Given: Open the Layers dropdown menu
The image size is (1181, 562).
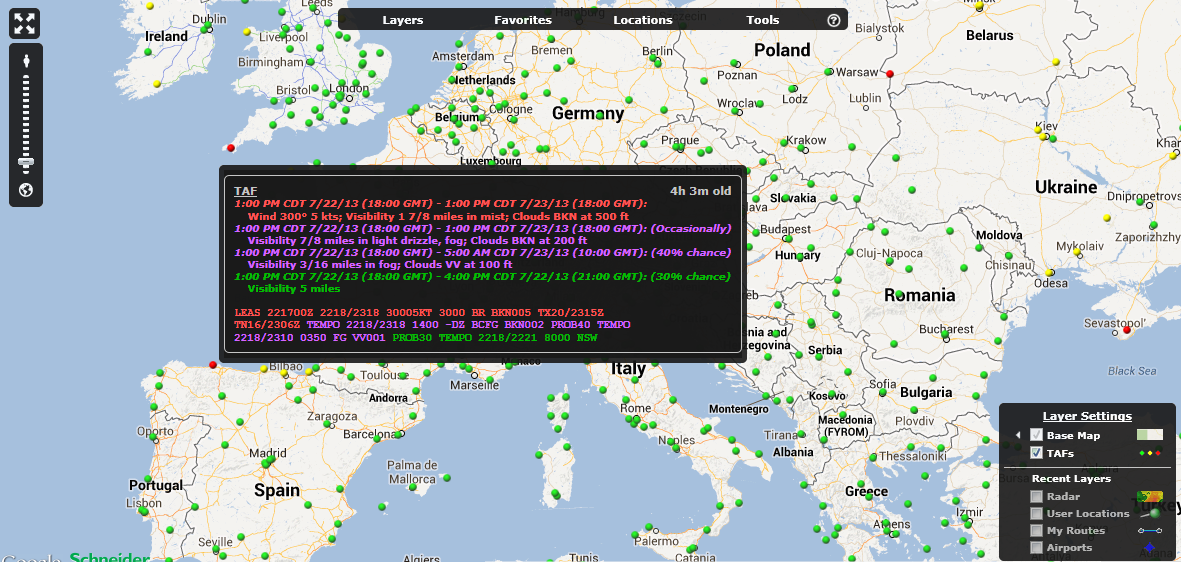Looking at the screenshot, I should coord(402,20).
